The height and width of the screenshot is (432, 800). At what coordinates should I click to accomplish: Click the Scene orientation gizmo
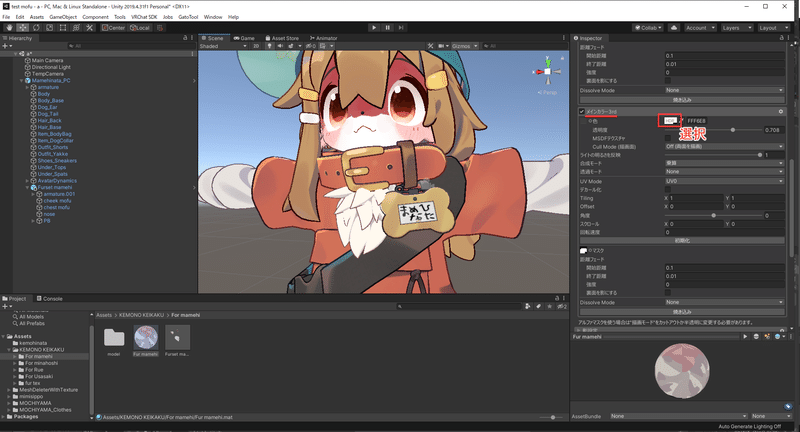(x=548, y=72)
